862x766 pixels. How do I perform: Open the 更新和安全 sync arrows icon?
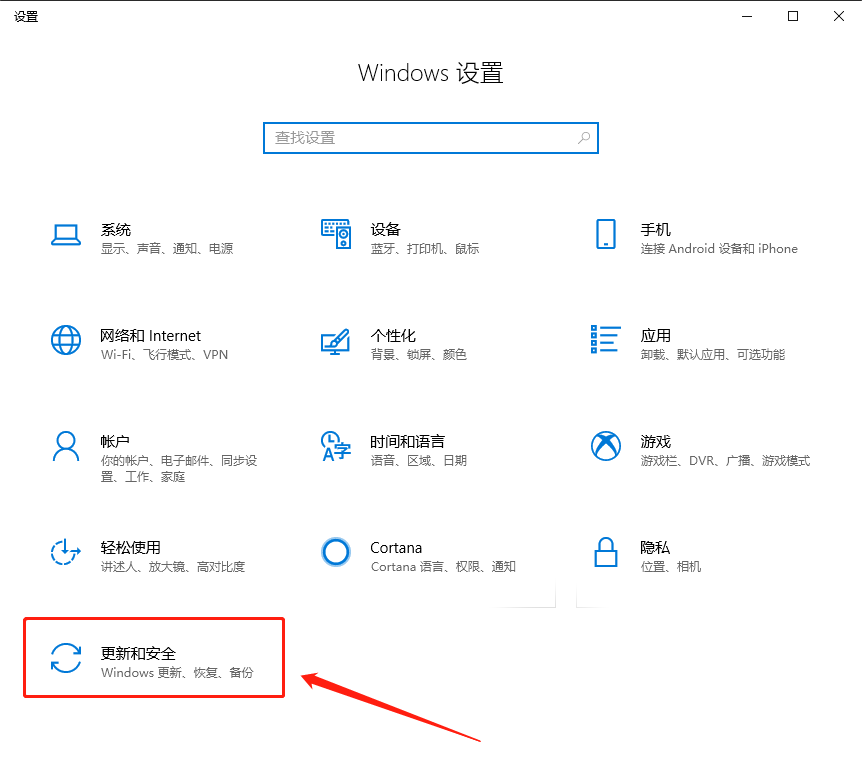[66, 658]
